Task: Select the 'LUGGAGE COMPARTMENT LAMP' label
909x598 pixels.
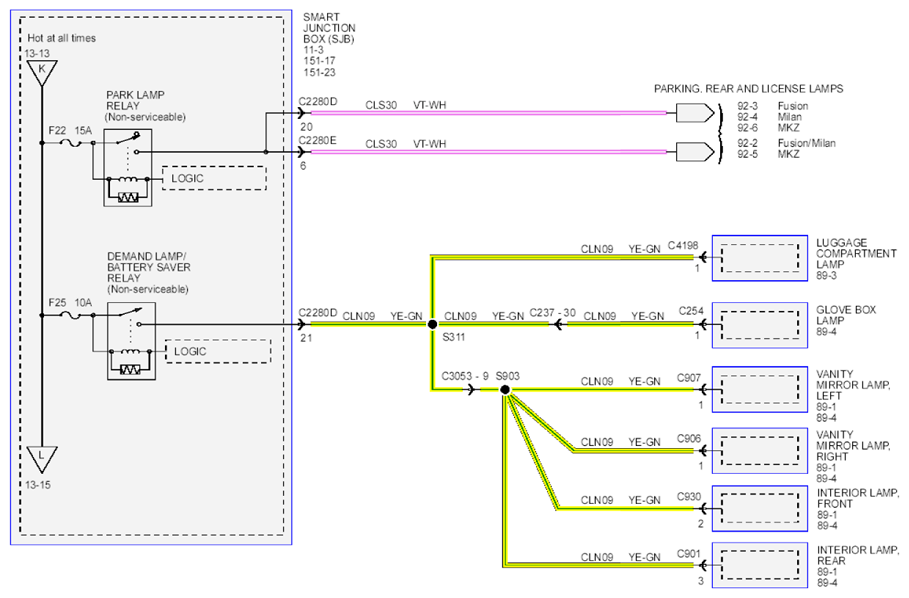Action: [x=856, y=253]
